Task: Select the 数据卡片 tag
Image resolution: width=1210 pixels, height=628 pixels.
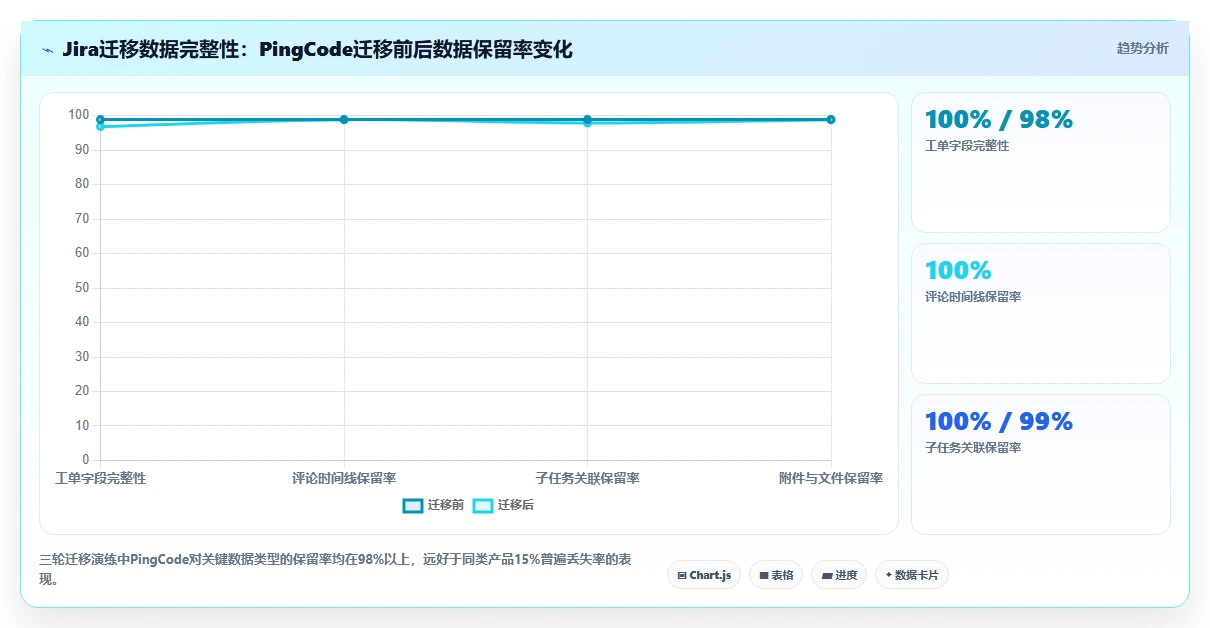Action: pos(912,575)
